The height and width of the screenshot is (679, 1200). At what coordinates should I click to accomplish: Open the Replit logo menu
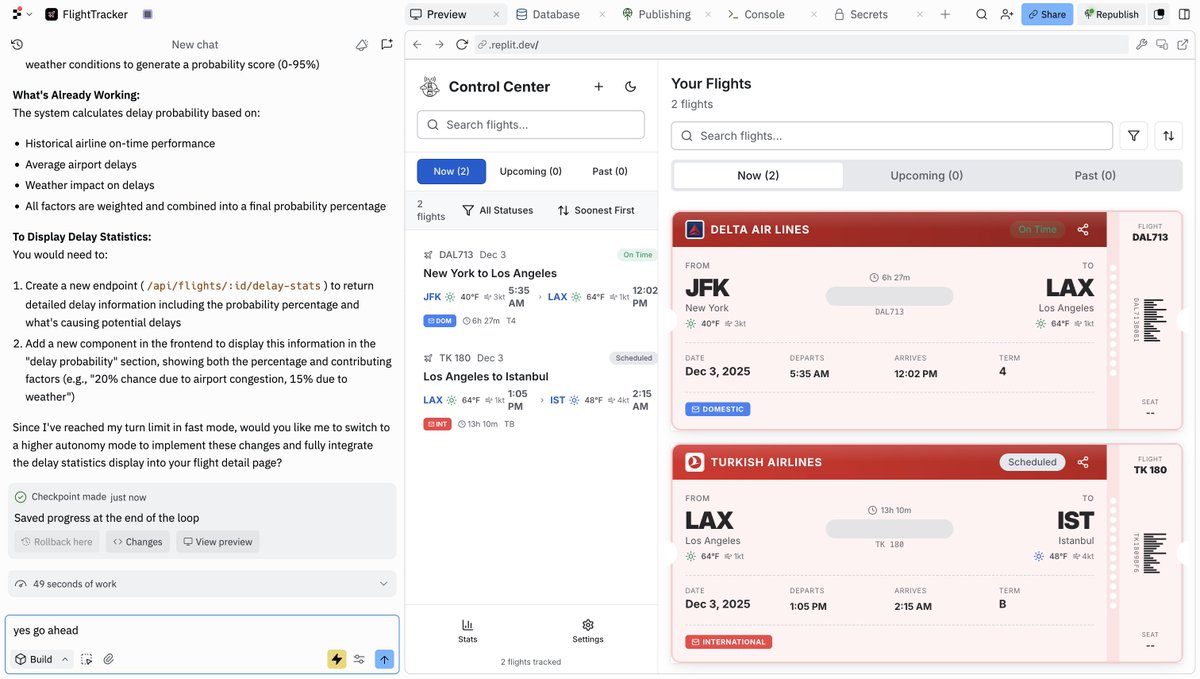(18, 14)
